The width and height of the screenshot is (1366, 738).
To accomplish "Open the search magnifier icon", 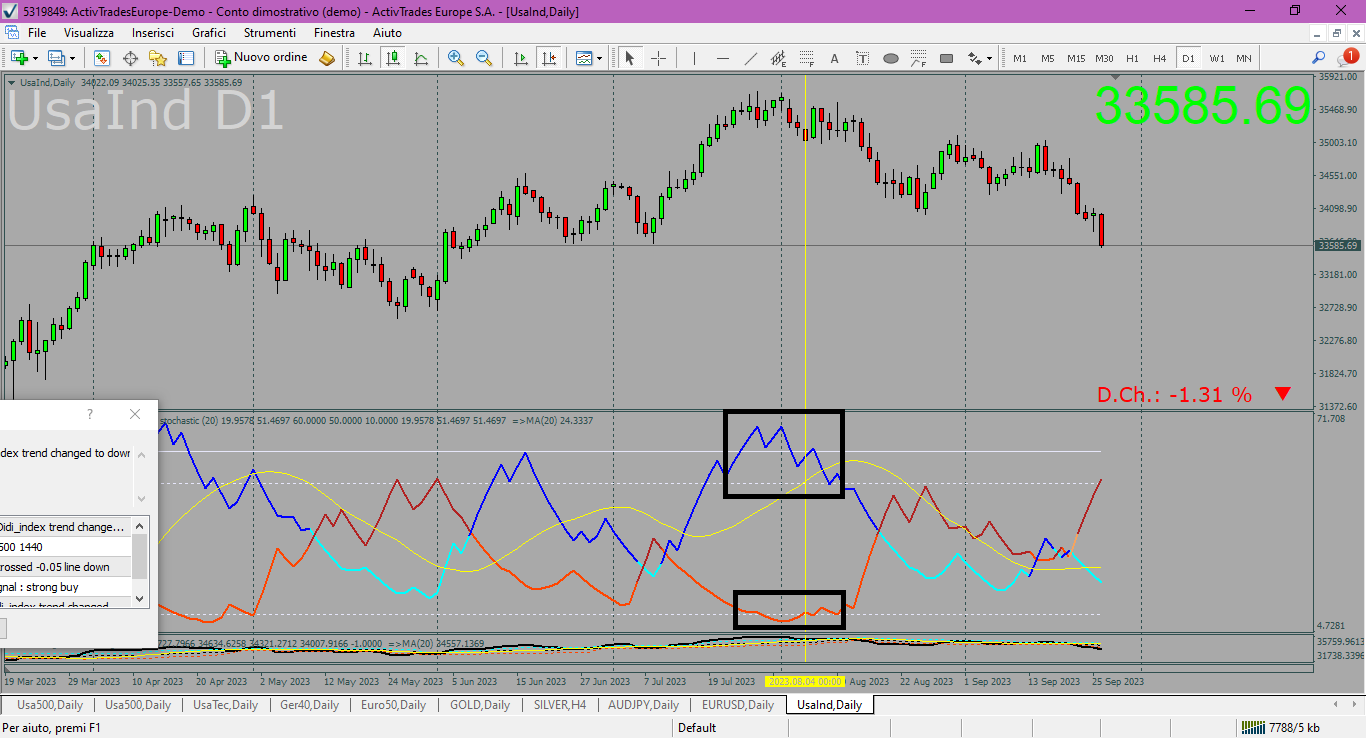I will click(x=1319, y=58).
